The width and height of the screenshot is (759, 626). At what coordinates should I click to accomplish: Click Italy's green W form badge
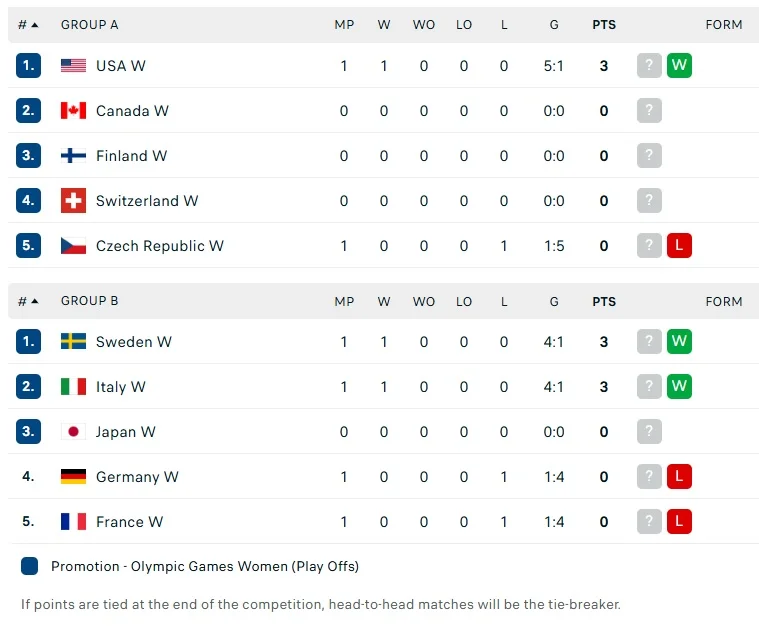click(680, 386)
